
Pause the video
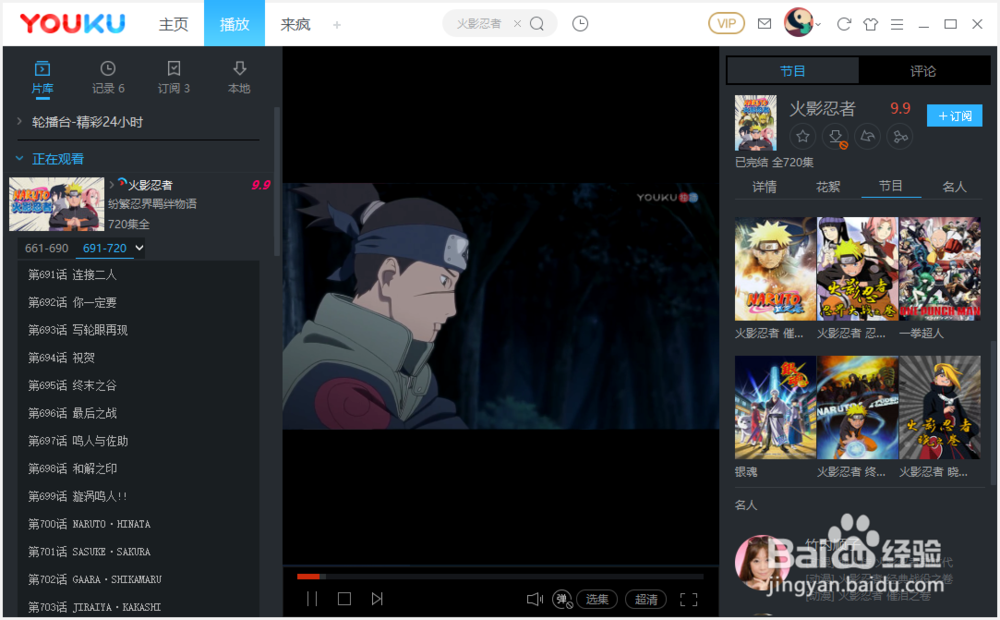(312, 599)
